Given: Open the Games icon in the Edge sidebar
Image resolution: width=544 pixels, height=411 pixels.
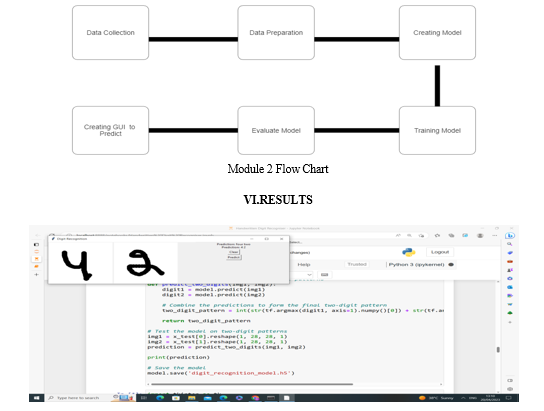Looking at the screenshot, I should point(510,270).
